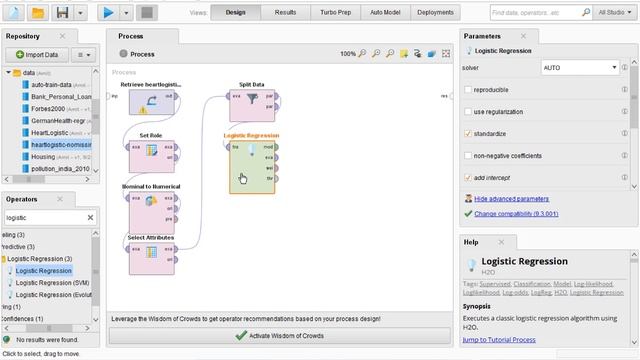Screen dimensions: 640x360
Task: Click the Import Data button
Action: coord(37,55)
